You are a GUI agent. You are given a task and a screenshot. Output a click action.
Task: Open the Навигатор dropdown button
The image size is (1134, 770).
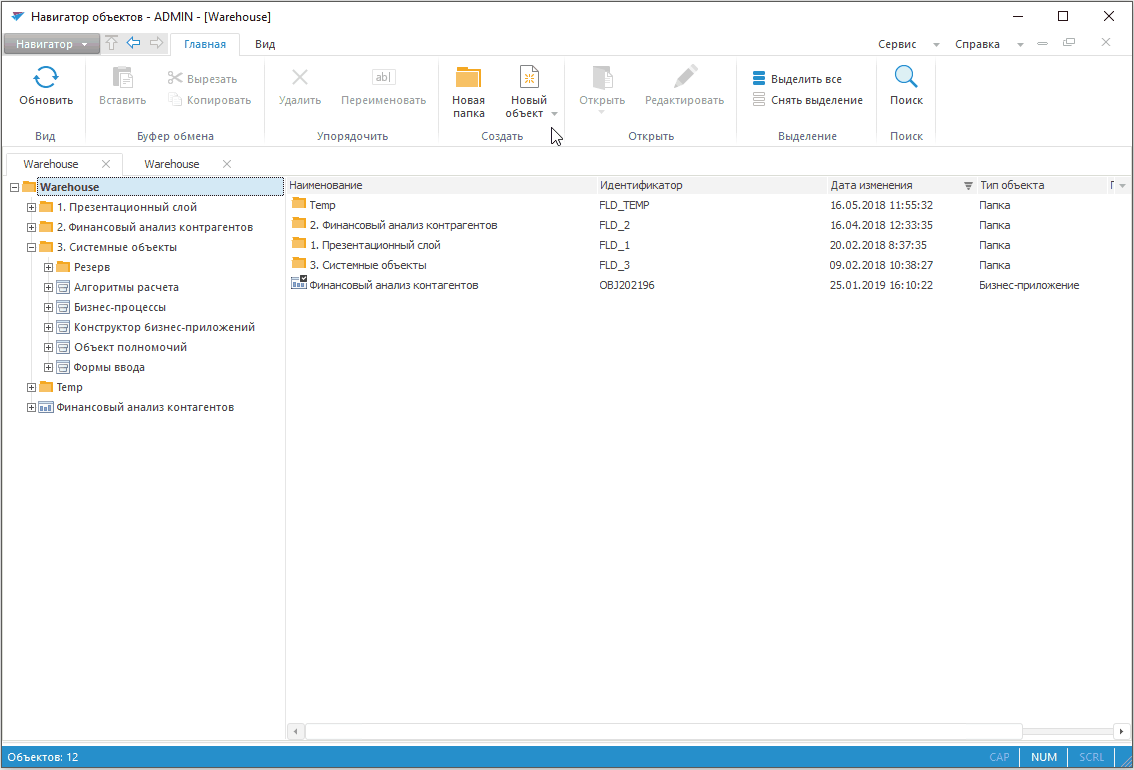pos(51,44)
